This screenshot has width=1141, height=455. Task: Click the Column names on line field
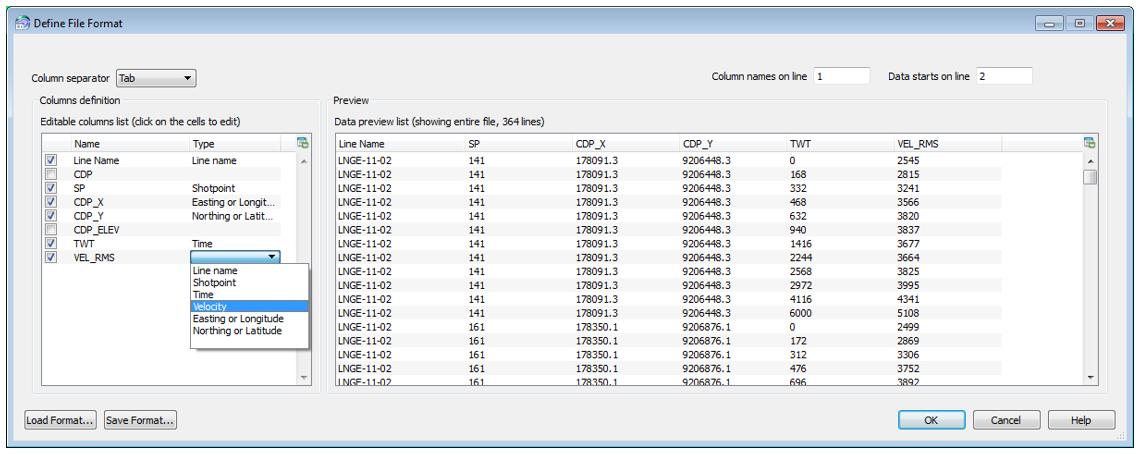coord(841,76)
